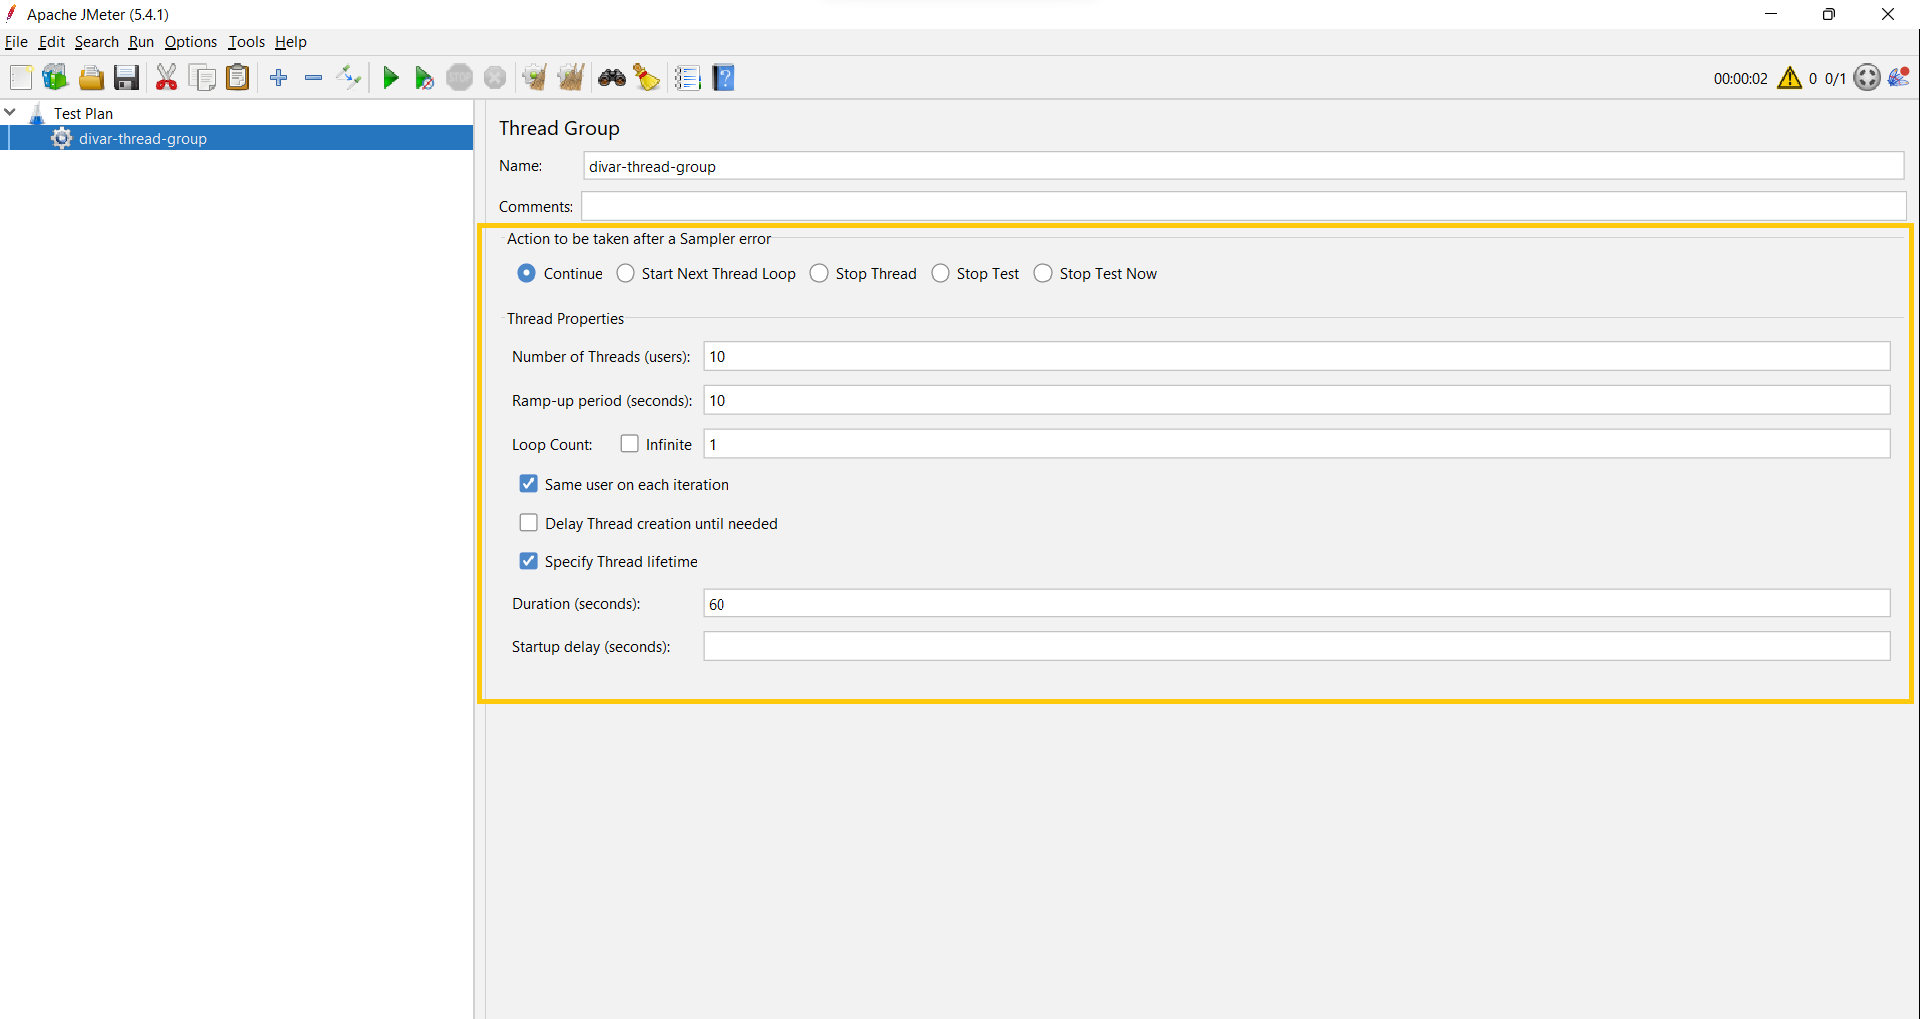Click the Thread Properties section label
Screen dimensions: 1920x1019
[565, 318]
